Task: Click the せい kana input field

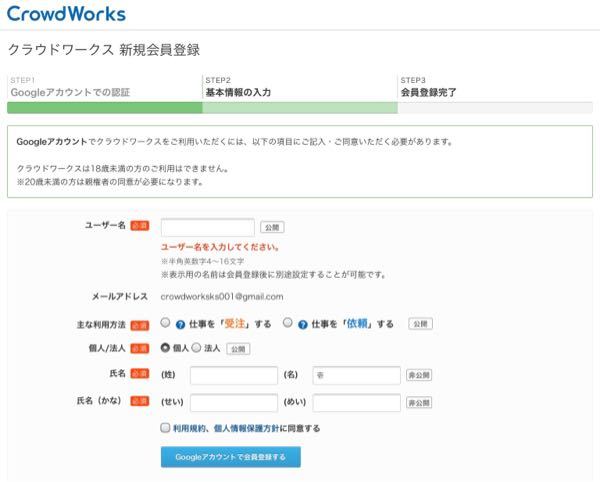Action: point(234,403)
